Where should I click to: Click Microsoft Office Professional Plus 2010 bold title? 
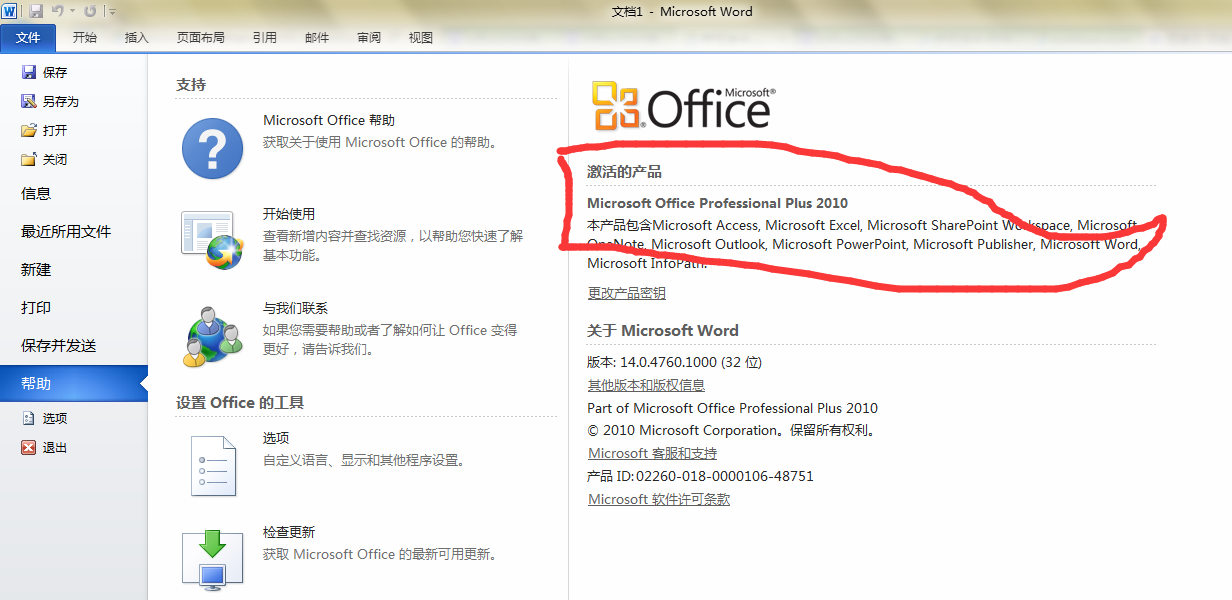[717, 203]
